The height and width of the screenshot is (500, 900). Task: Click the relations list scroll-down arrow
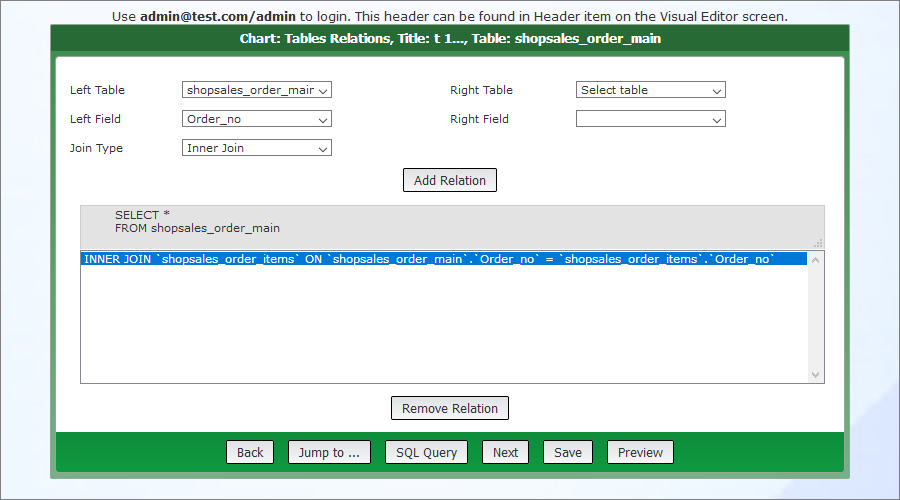[x=816, y=375]
